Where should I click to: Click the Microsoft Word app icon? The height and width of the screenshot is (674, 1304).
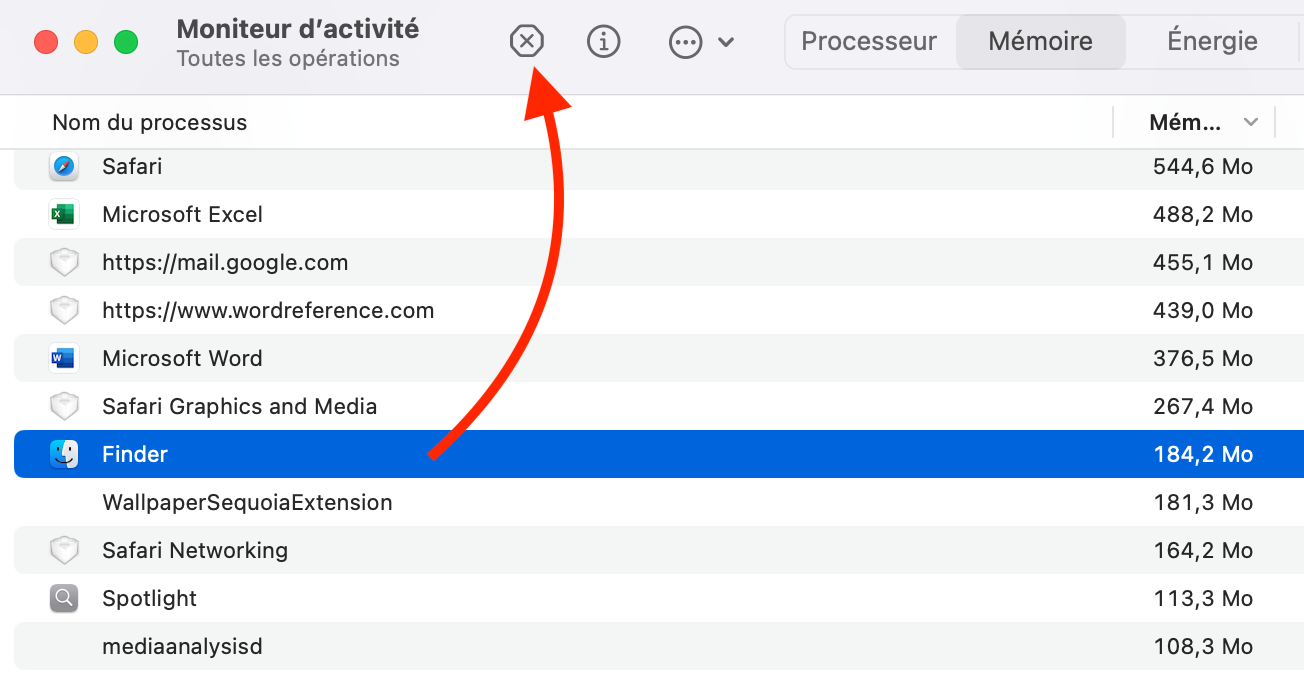pyautogui.click(x=63, y=358)
